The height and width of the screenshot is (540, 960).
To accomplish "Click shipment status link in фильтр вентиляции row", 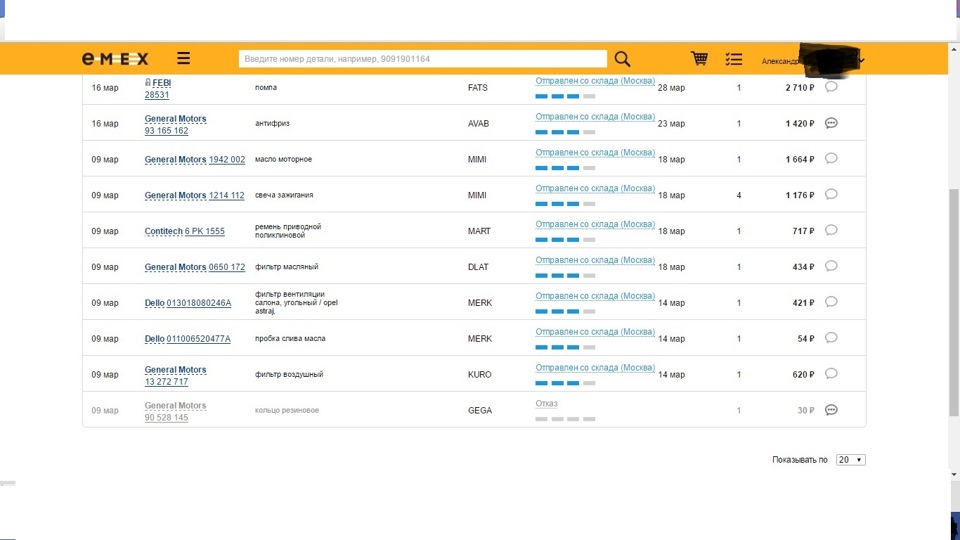I will [595, 296].
